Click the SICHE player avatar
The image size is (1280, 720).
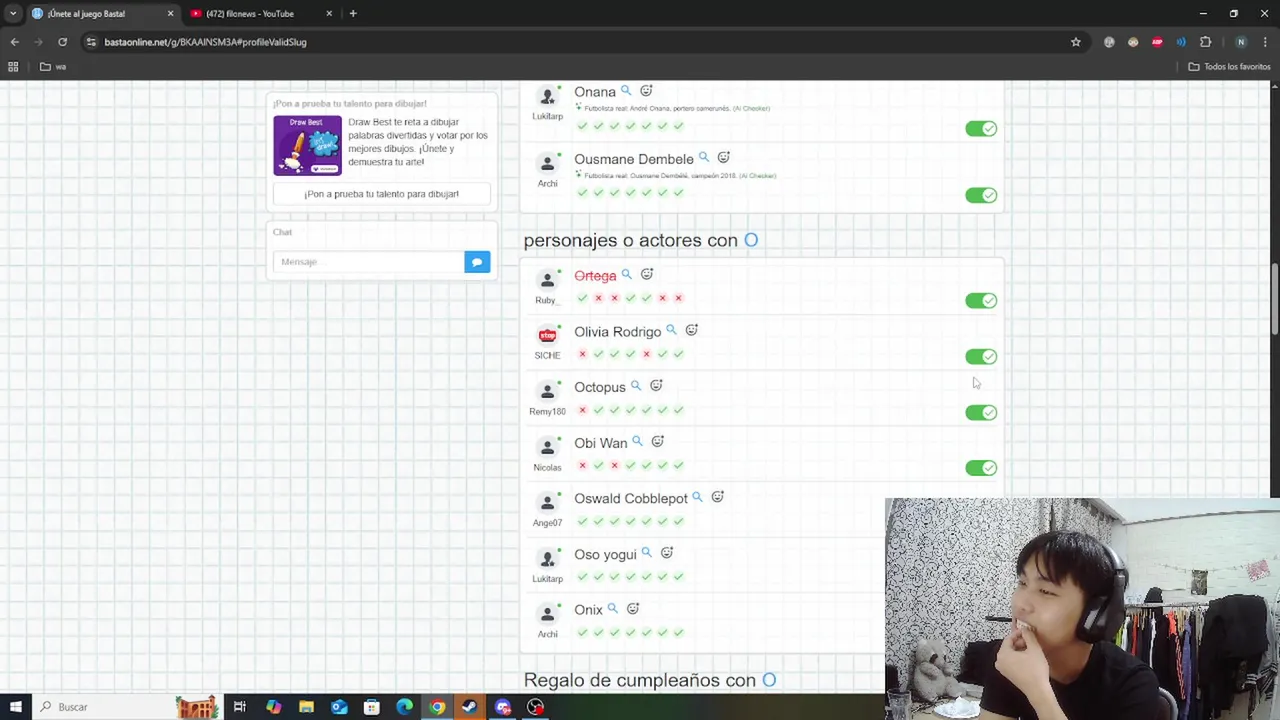click(x=547, y=335)
